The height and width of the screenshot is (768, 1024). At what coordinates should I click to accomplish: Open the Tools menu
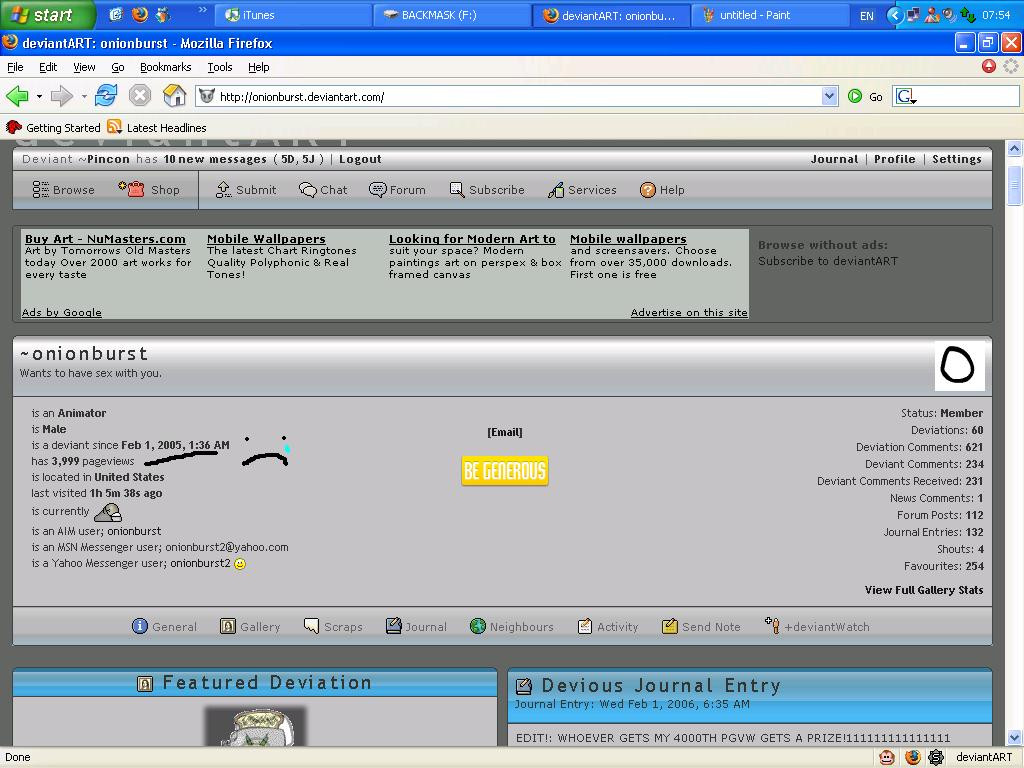coord(219,67)
